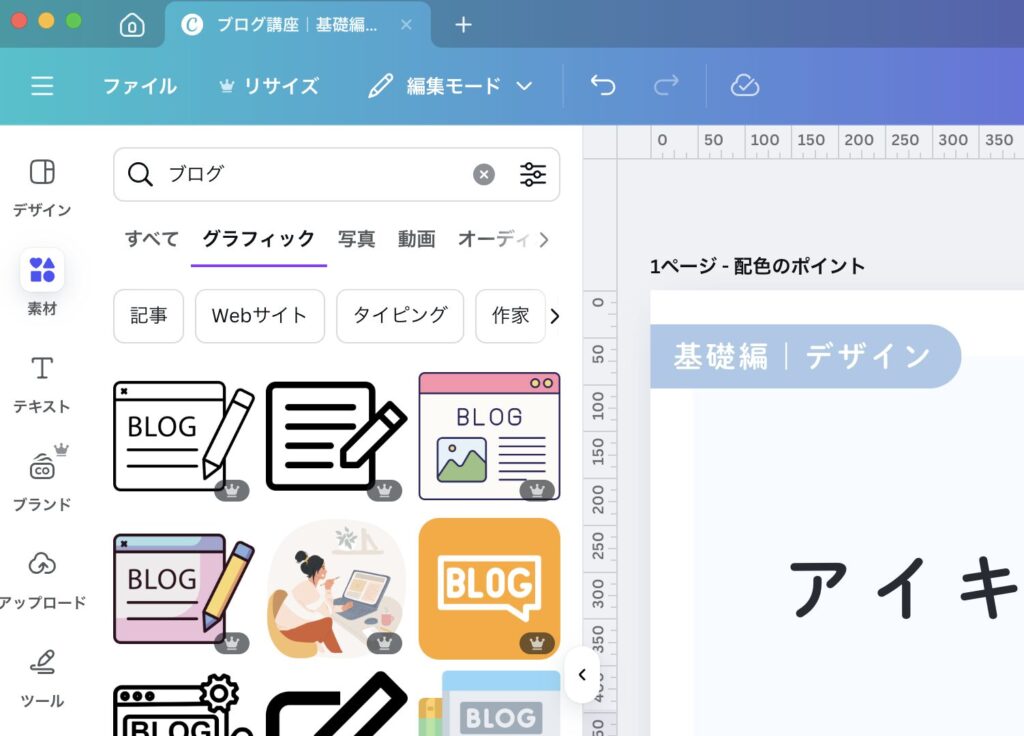This screenshot has width=1024, height=736.
Task: Select the アイキ heading text on canvas
Action: [x=904, y=588]
